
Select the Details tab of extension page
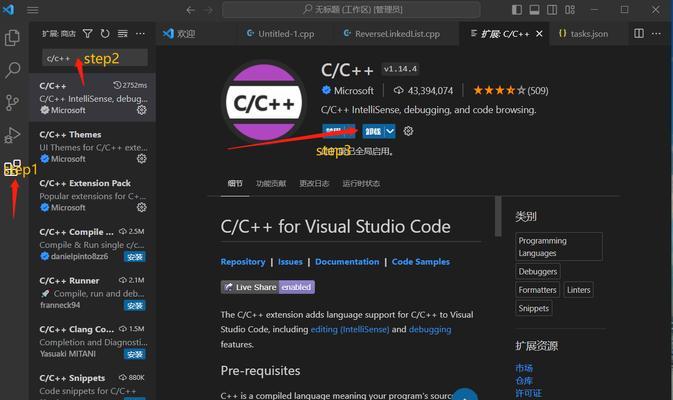pos(235,184)
